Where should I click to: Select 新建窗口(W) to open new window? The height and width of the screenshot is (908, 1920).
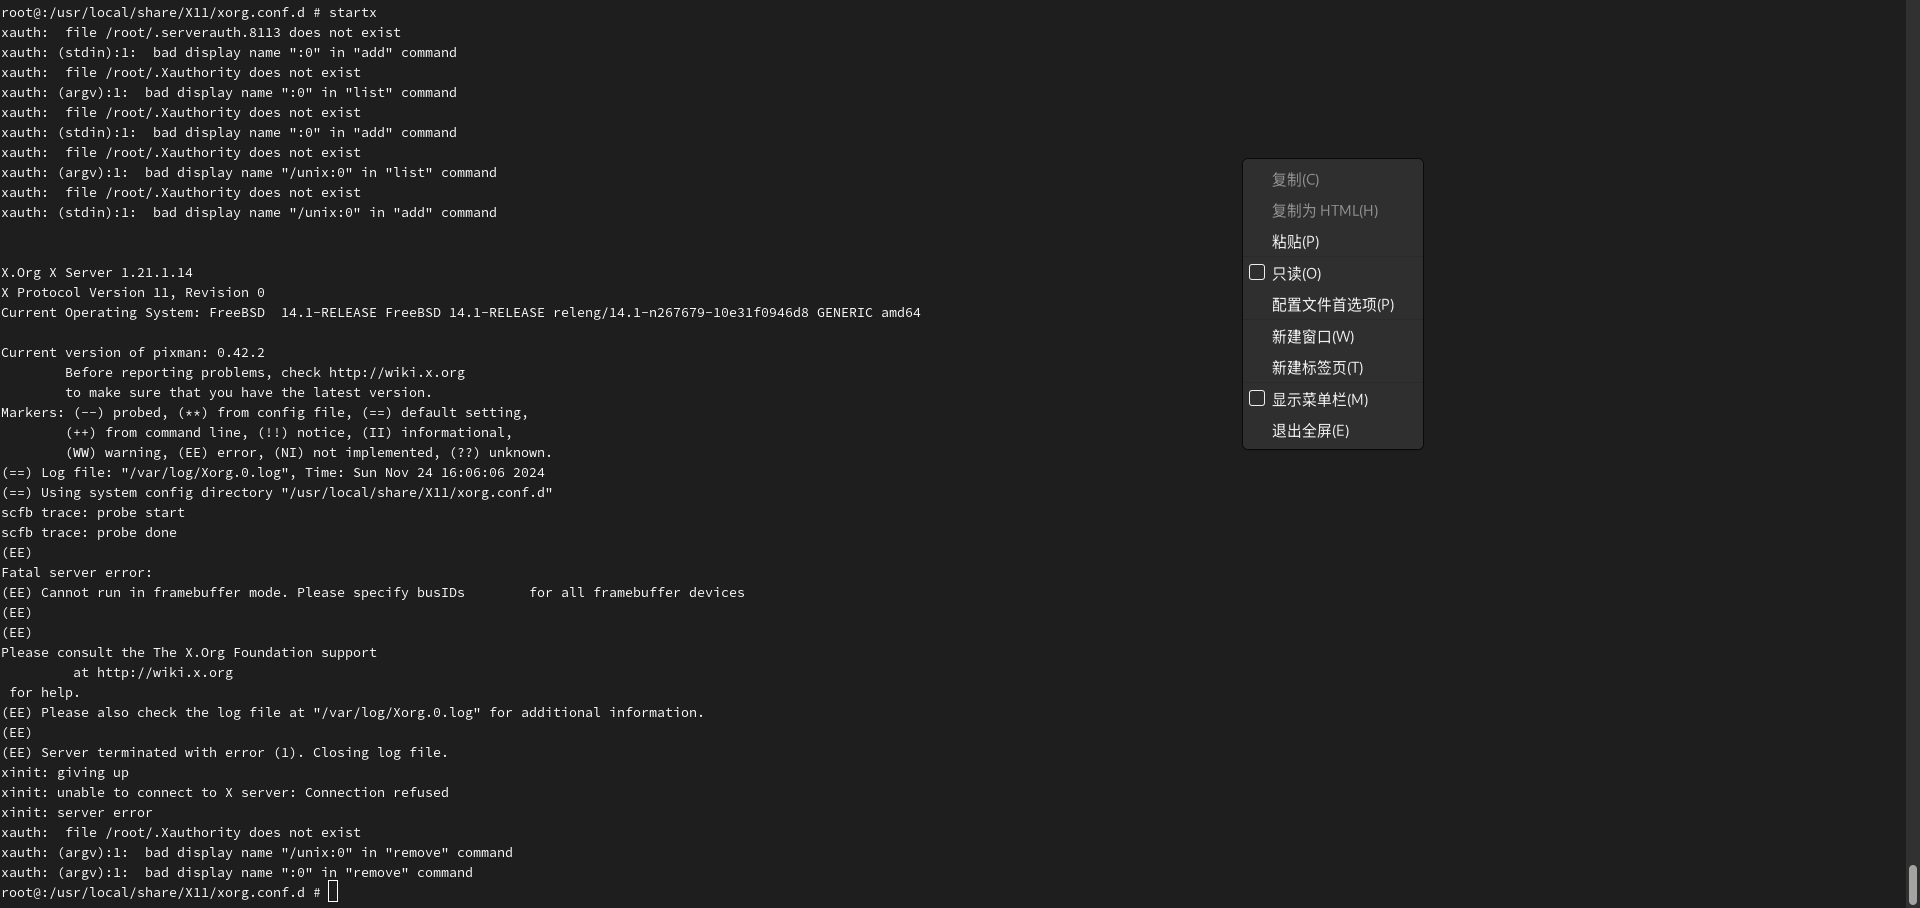pos(1312,337)
